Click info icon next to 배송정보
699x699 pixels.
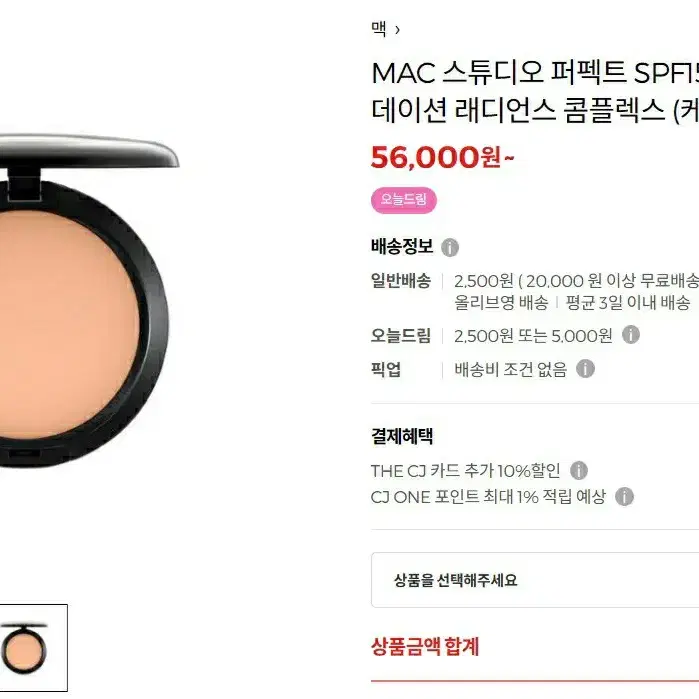click(x=449, y=247)
